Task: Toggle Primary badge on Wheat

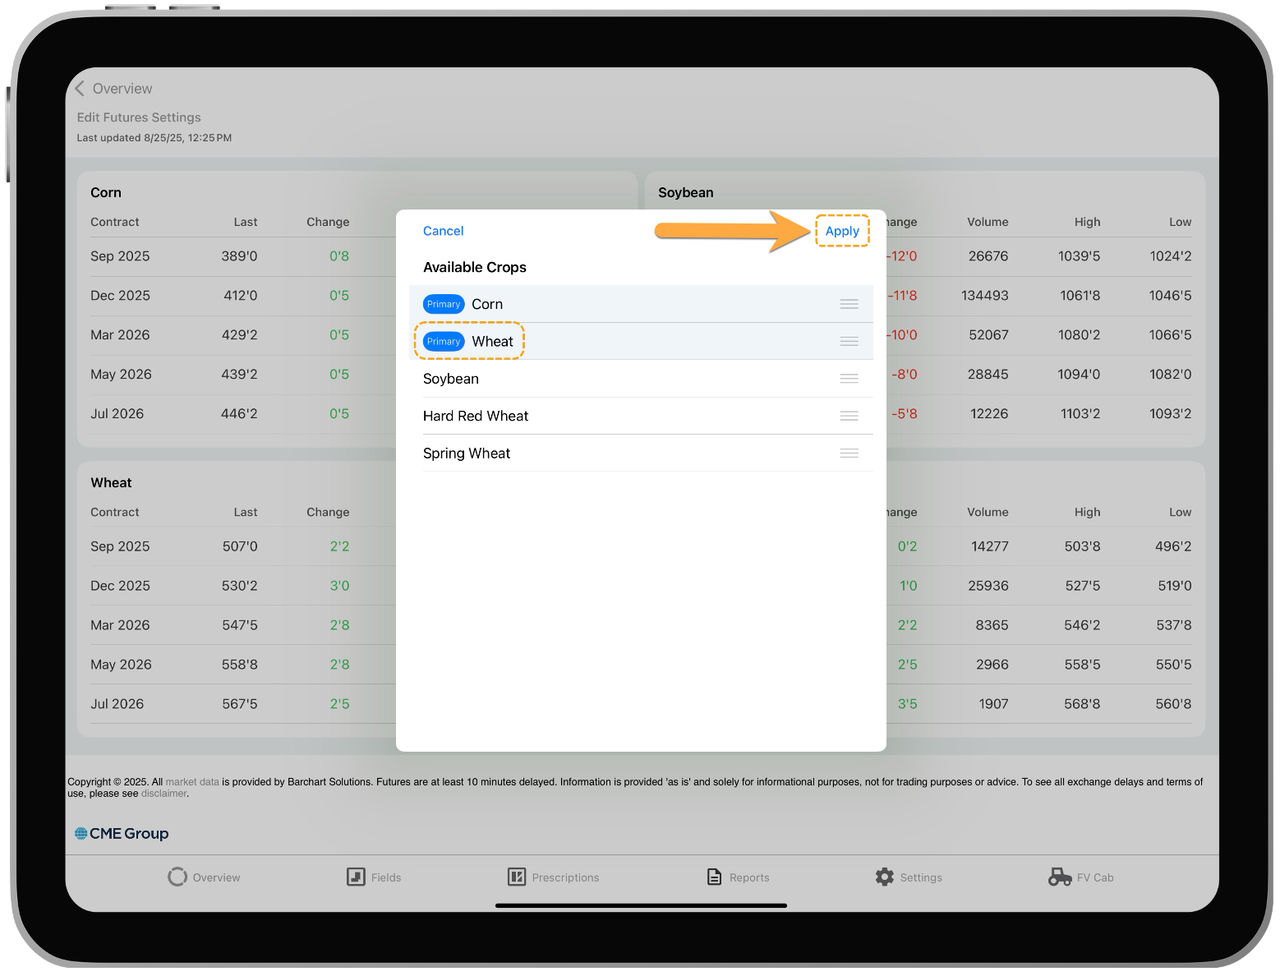Action: click(x=443, y=341)
